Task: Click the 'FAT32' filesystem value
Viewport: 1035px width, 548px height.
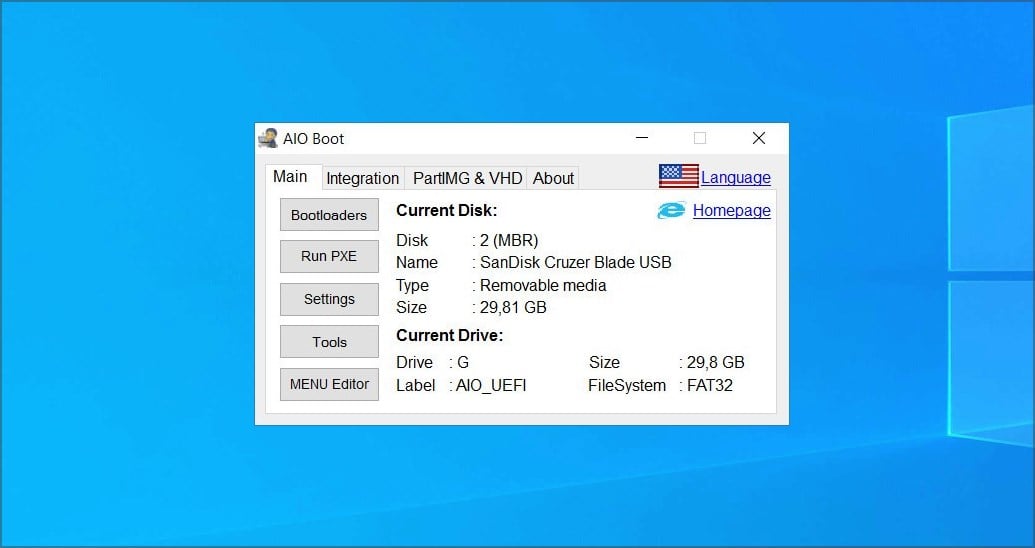Action: pos(710,386)
